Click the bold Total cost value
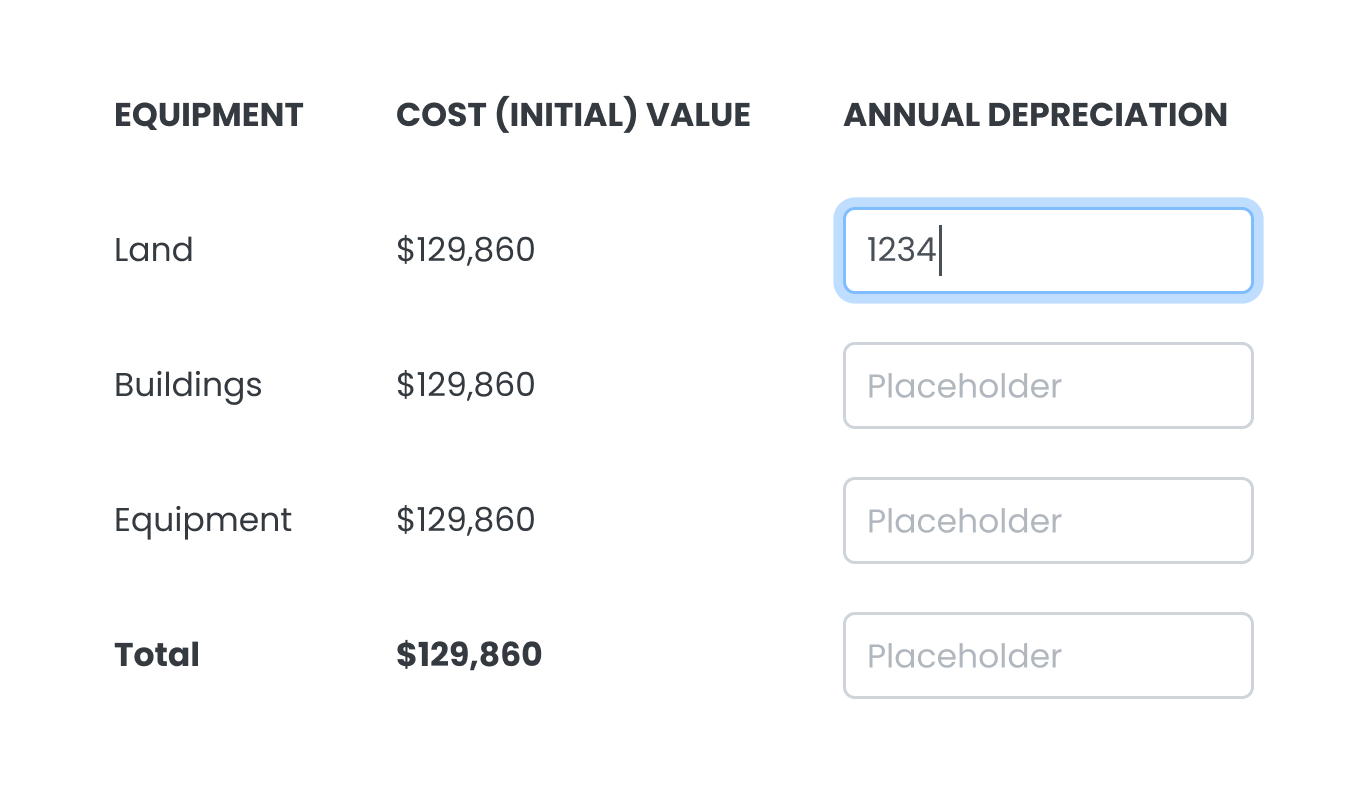This screenshot has height=804, width=1356. pyautogui.click(x=469, y=655)
